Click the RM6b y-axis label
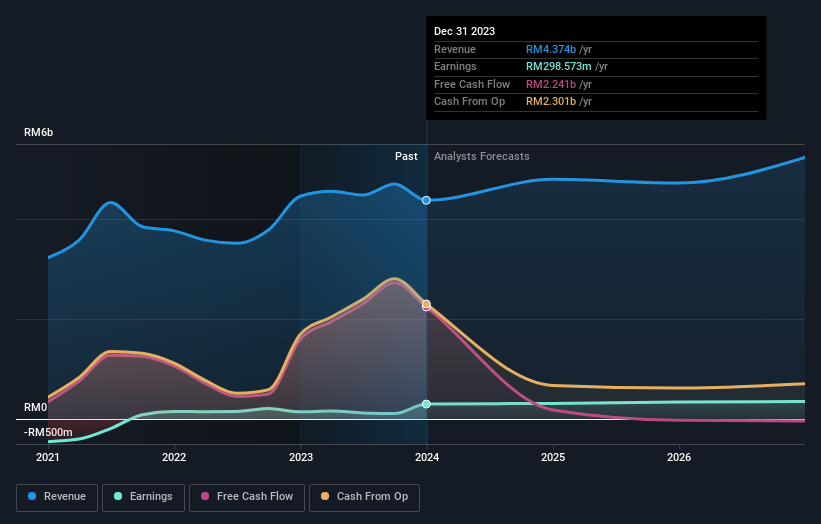This screenshot has height=524, width=821. pos(38,132)
